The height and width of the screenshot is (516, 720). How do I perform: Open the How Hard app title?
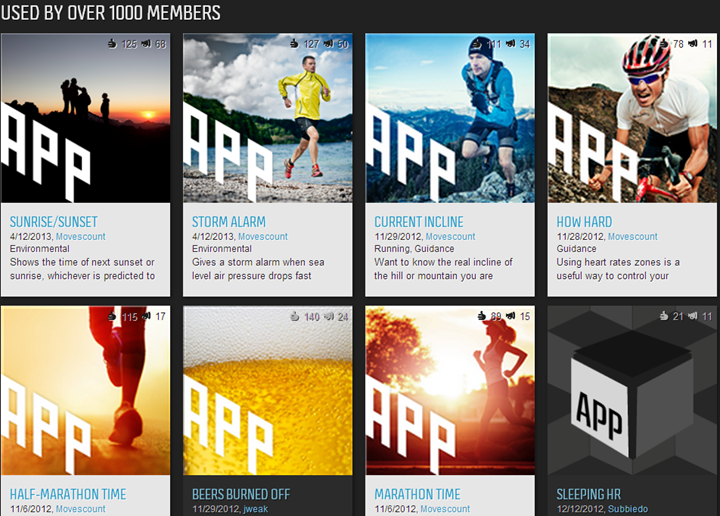coord(584,222)
